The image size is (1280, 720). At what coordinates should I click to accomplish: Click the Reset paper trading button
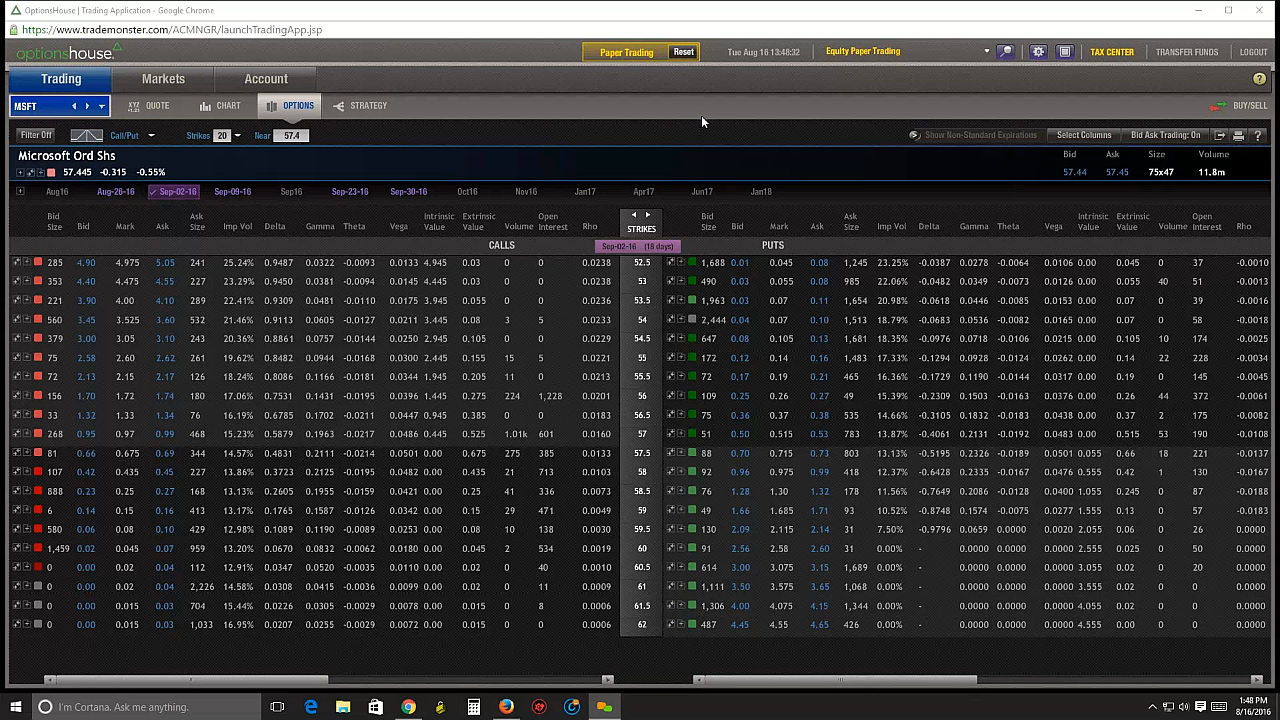tap(683, 52)
